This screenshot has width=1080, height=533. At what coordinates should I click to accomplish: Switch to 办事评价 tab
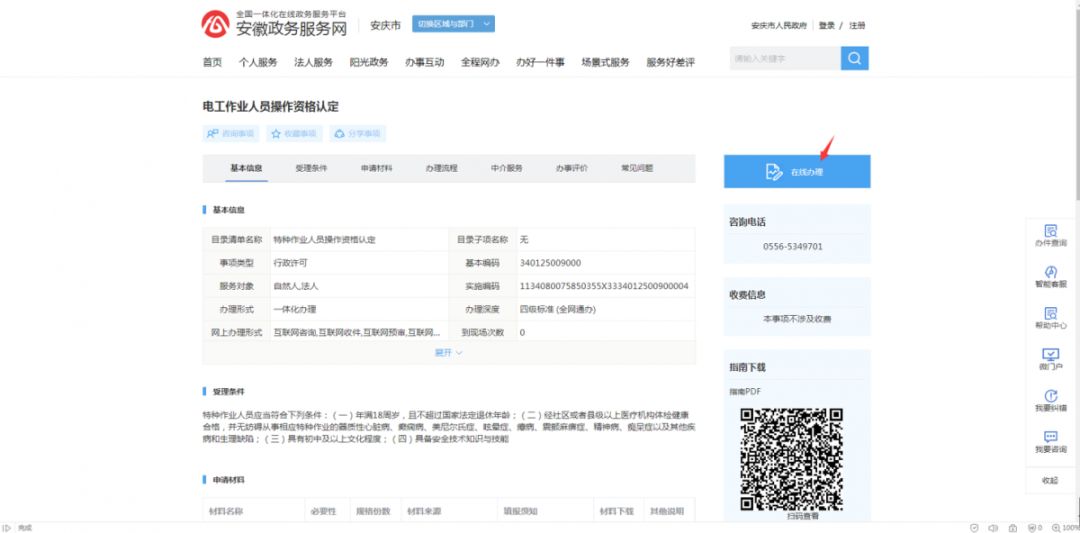click(572, 168)
